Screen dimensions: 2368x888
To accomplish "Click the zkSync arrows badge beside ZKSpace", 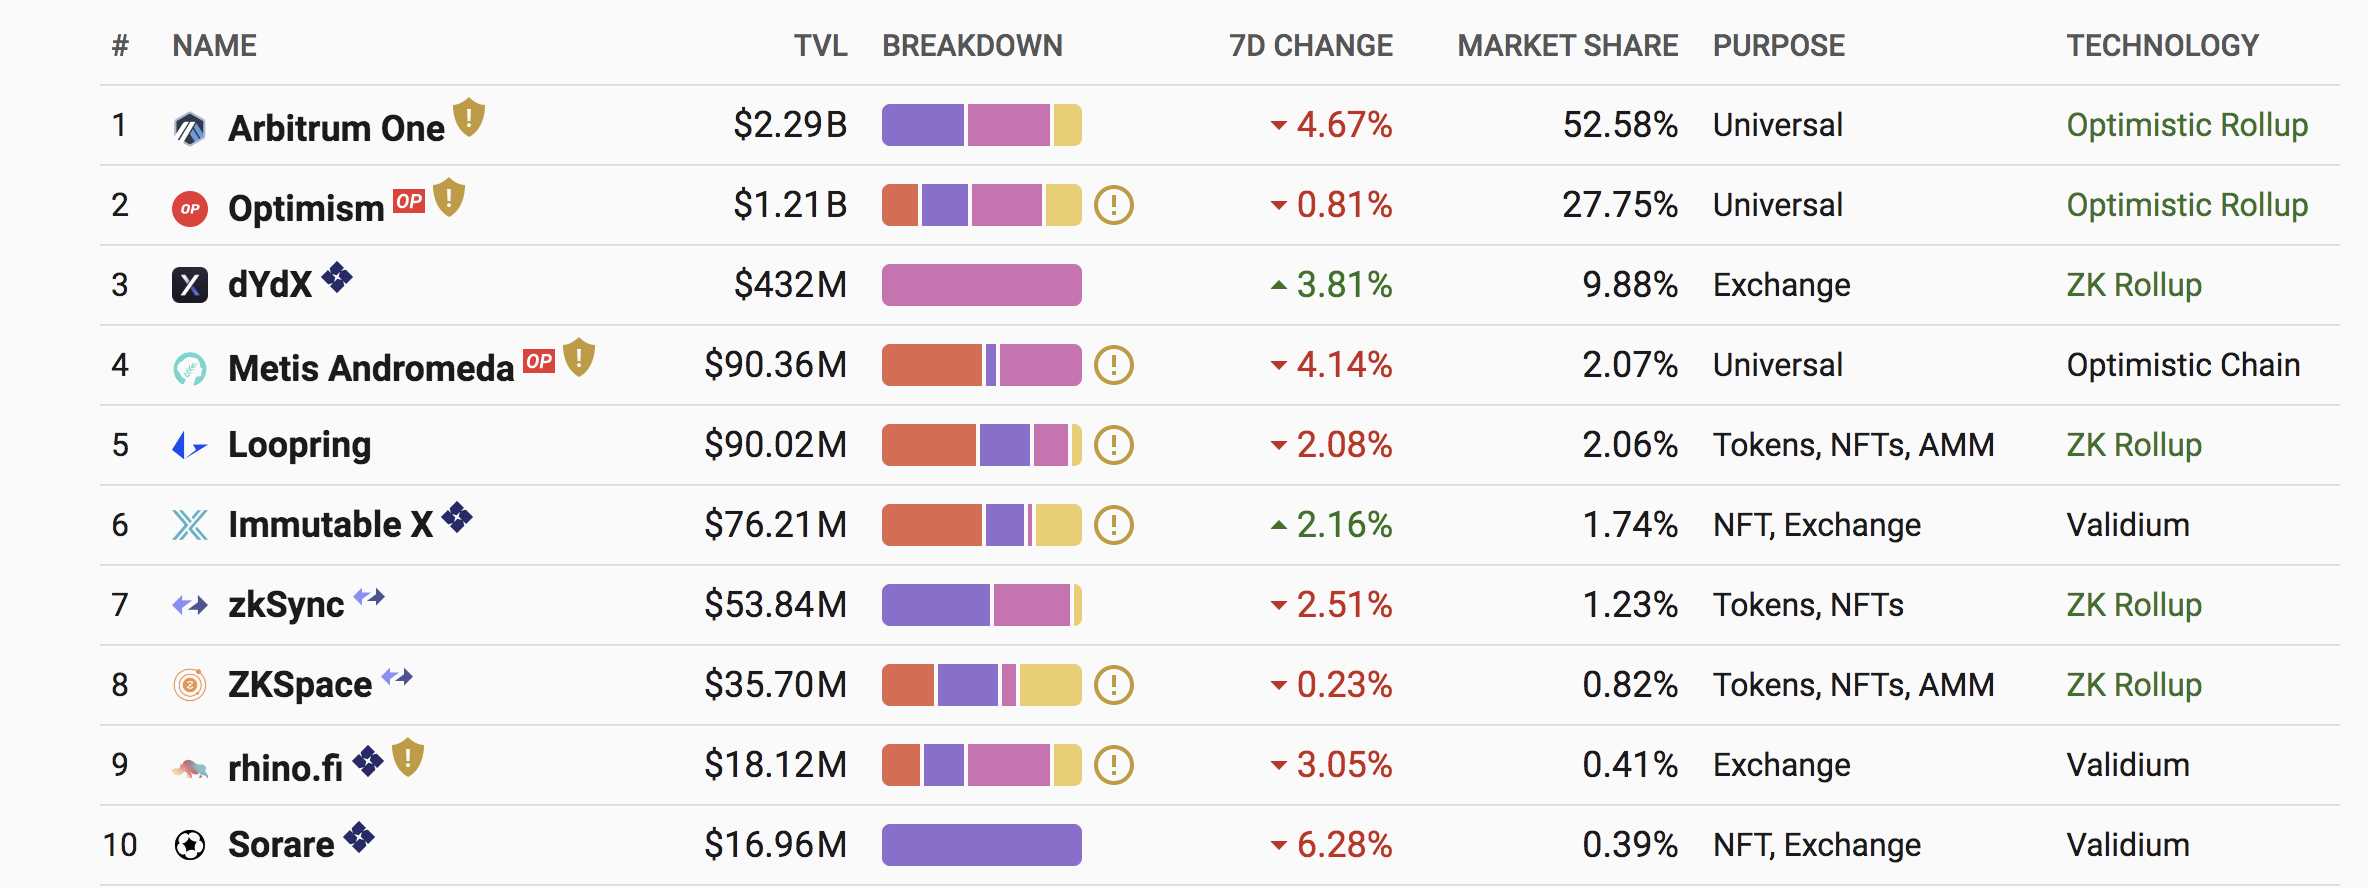I will pyautogui.click(x=397, y=677).
